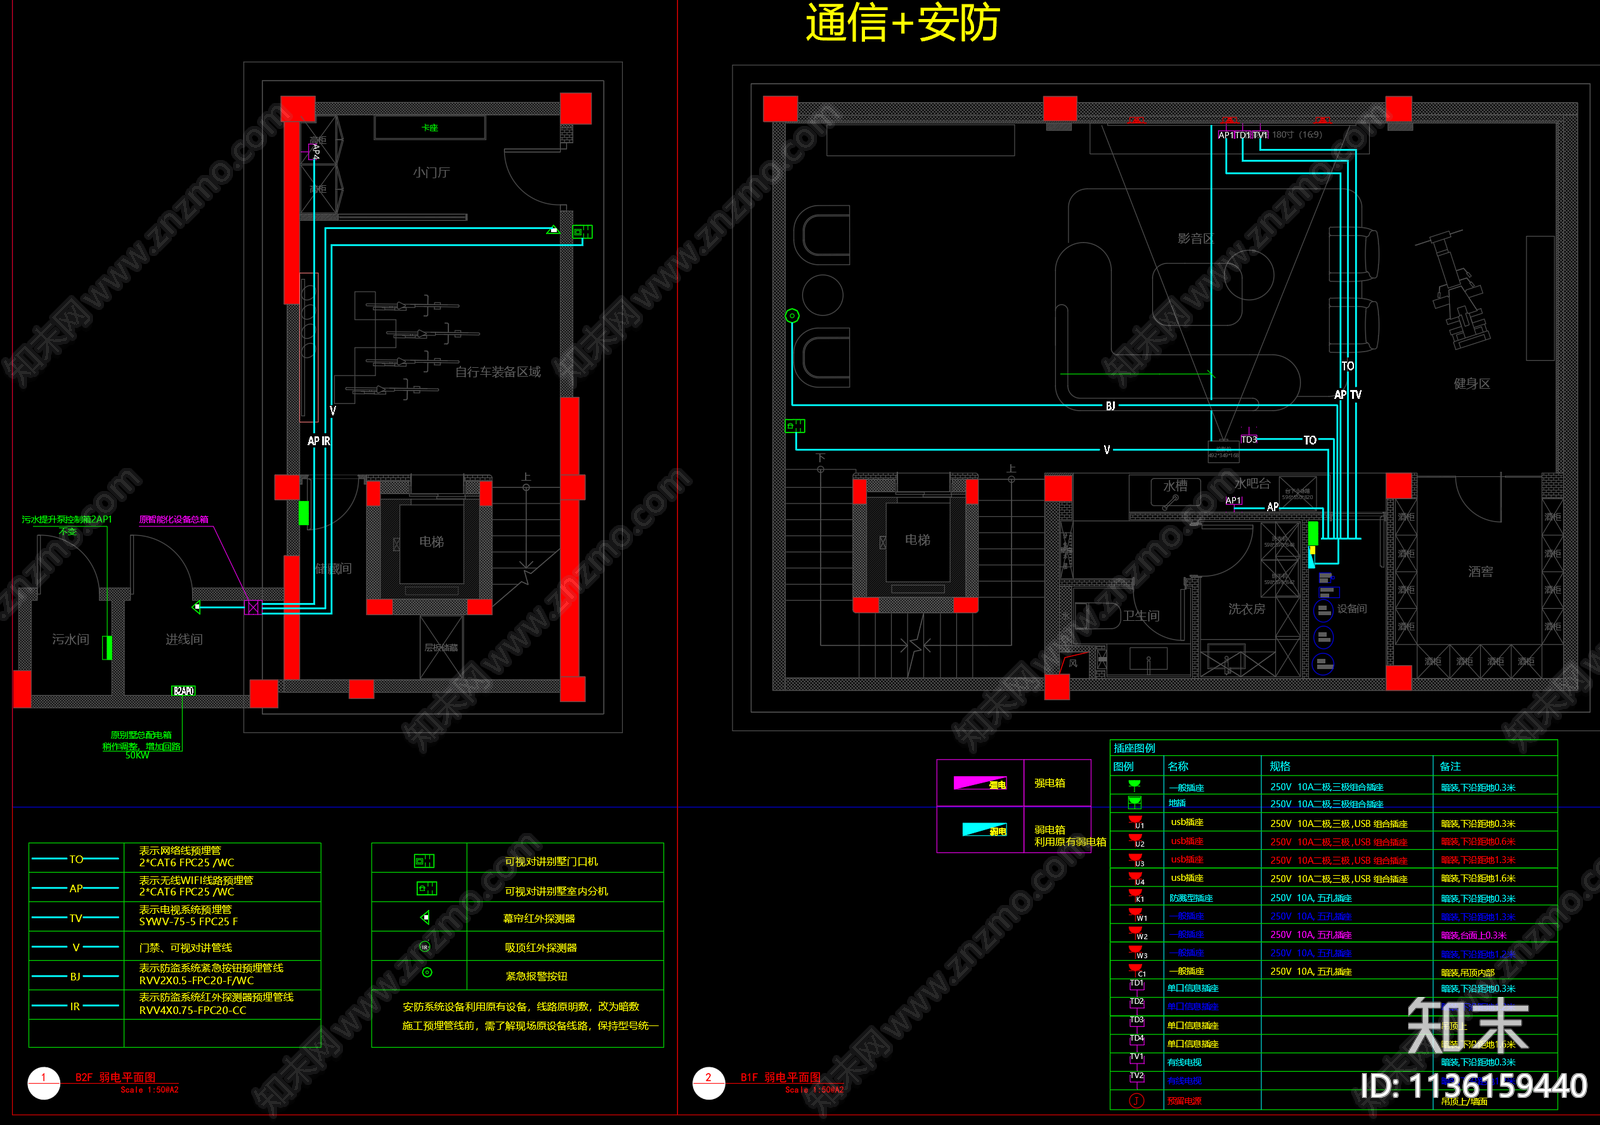Image resolution: width=1600 pixels, height=1125 pixels.
Task: Select the magenta 强电箱 legend symbol
Action: tap(980, 783)
